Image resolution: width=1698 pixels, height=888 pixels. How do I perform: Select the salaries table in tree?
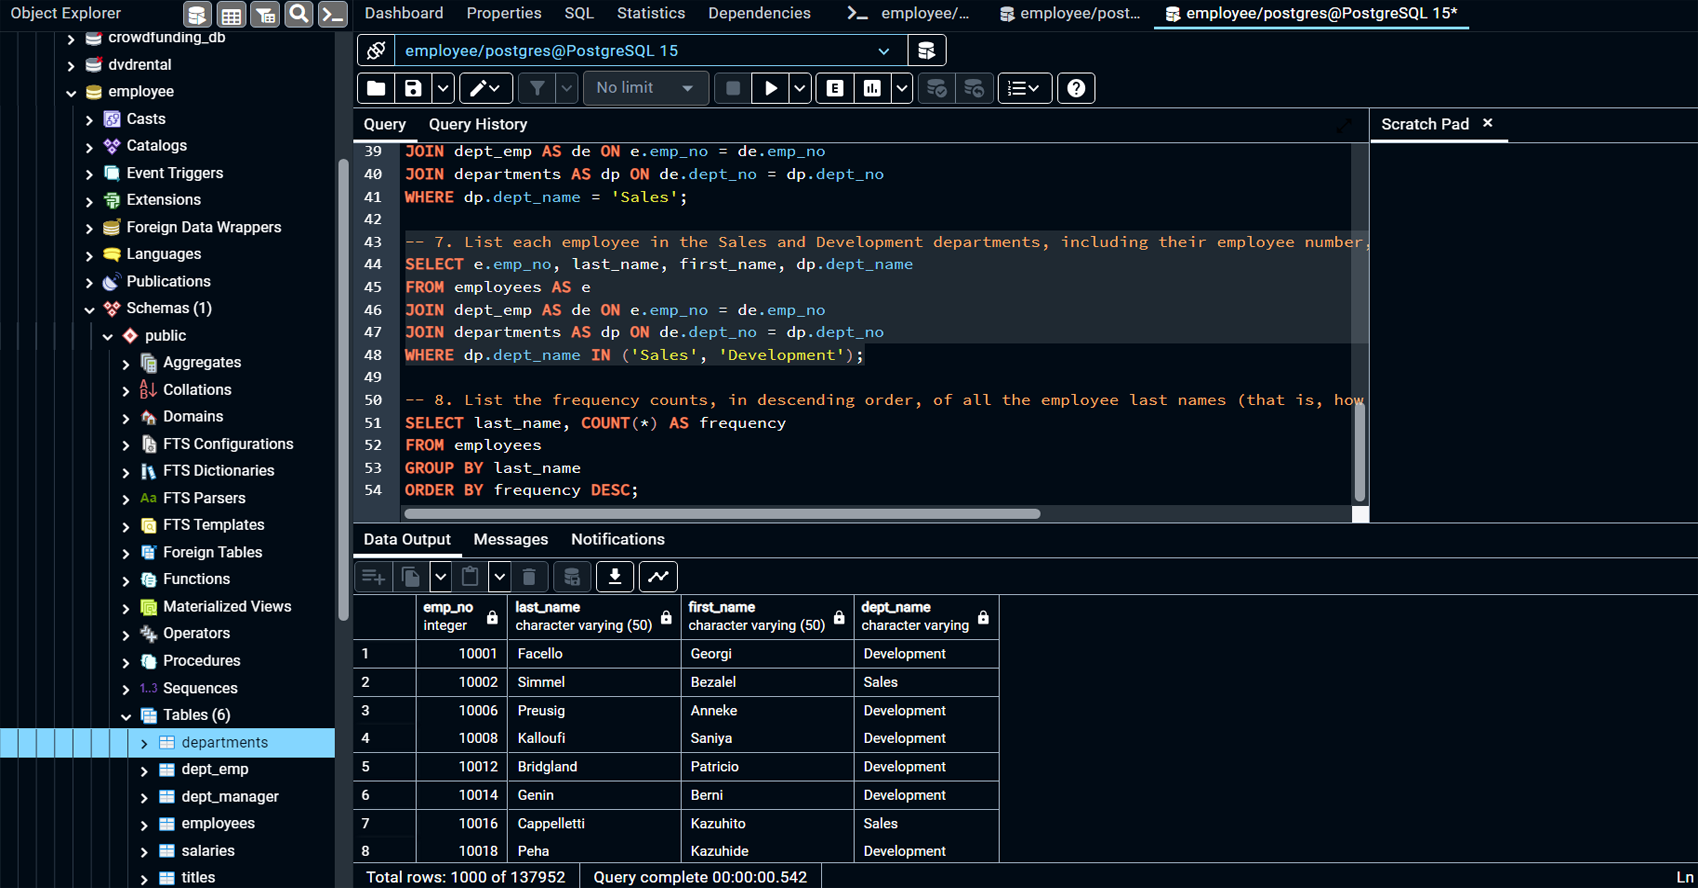[208, 851]
